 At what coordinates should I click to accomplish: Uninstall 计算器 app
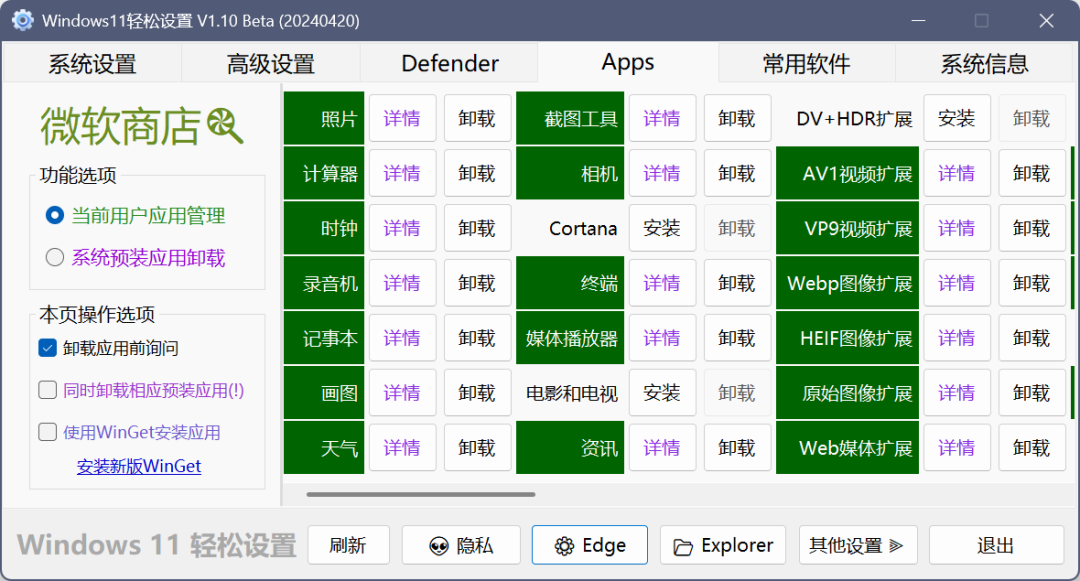click(x=477, y=173)
